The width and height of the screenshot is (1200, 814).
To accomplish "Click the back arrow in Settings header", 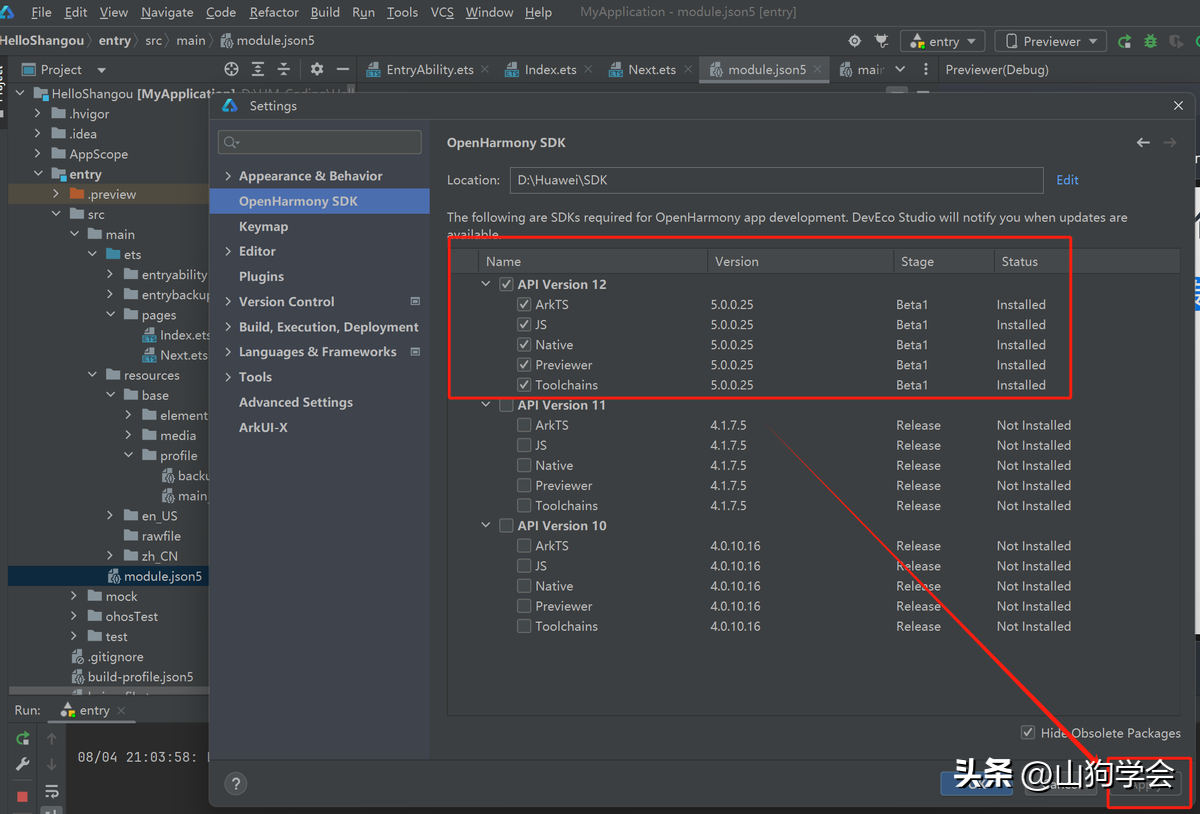I will click(1143, 143).
